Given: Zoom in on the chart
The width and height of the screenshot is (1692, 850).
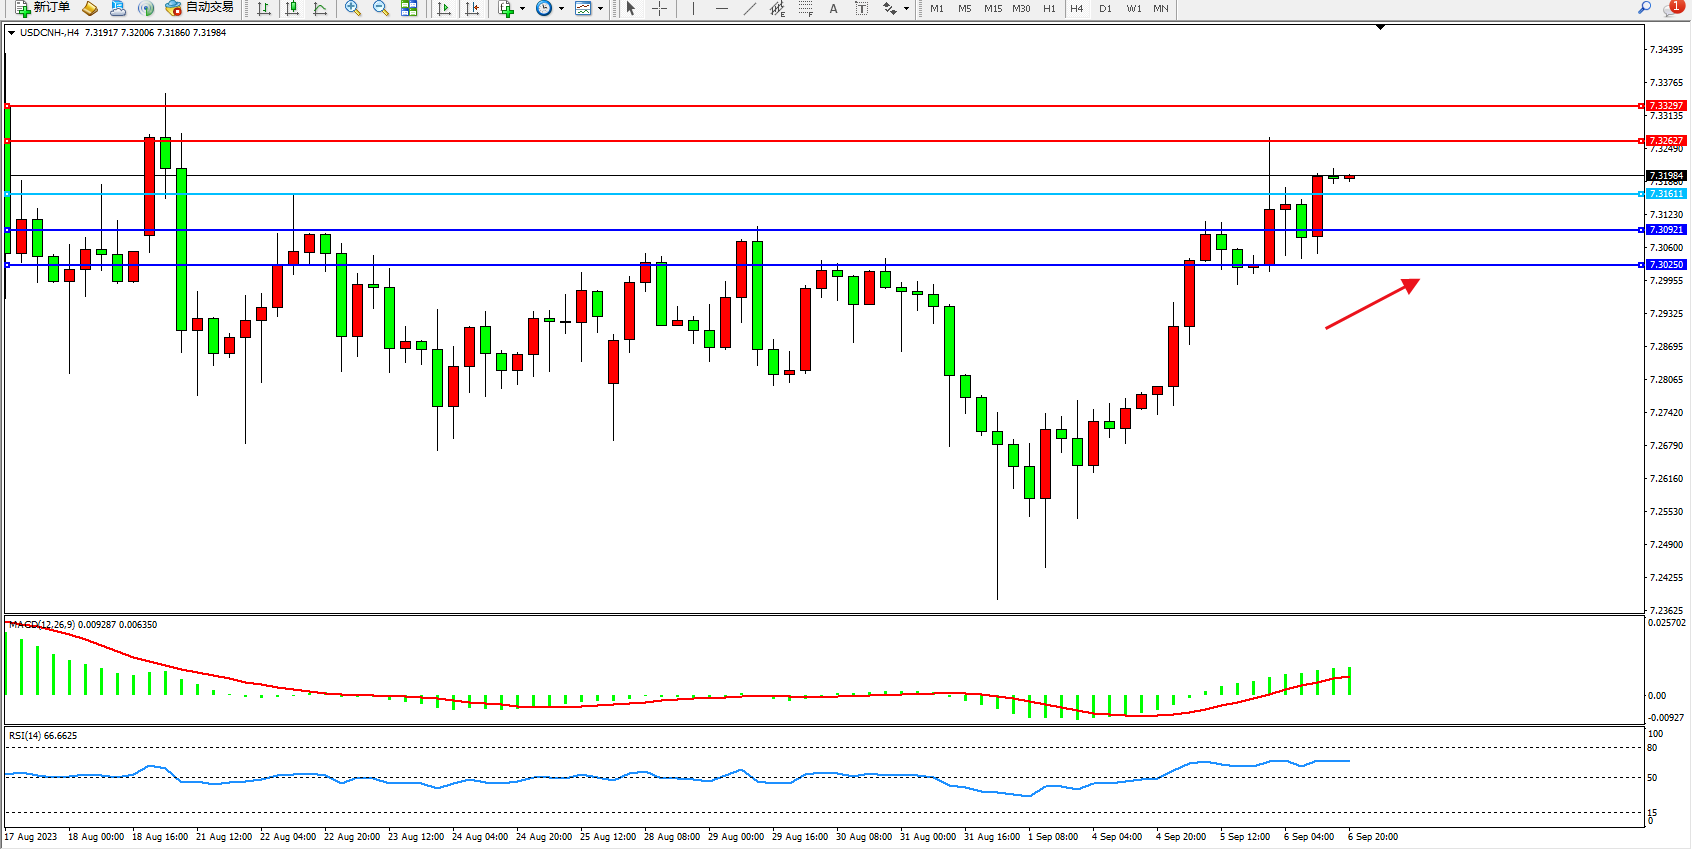Looking at the screenshot, I should [352, 8].
